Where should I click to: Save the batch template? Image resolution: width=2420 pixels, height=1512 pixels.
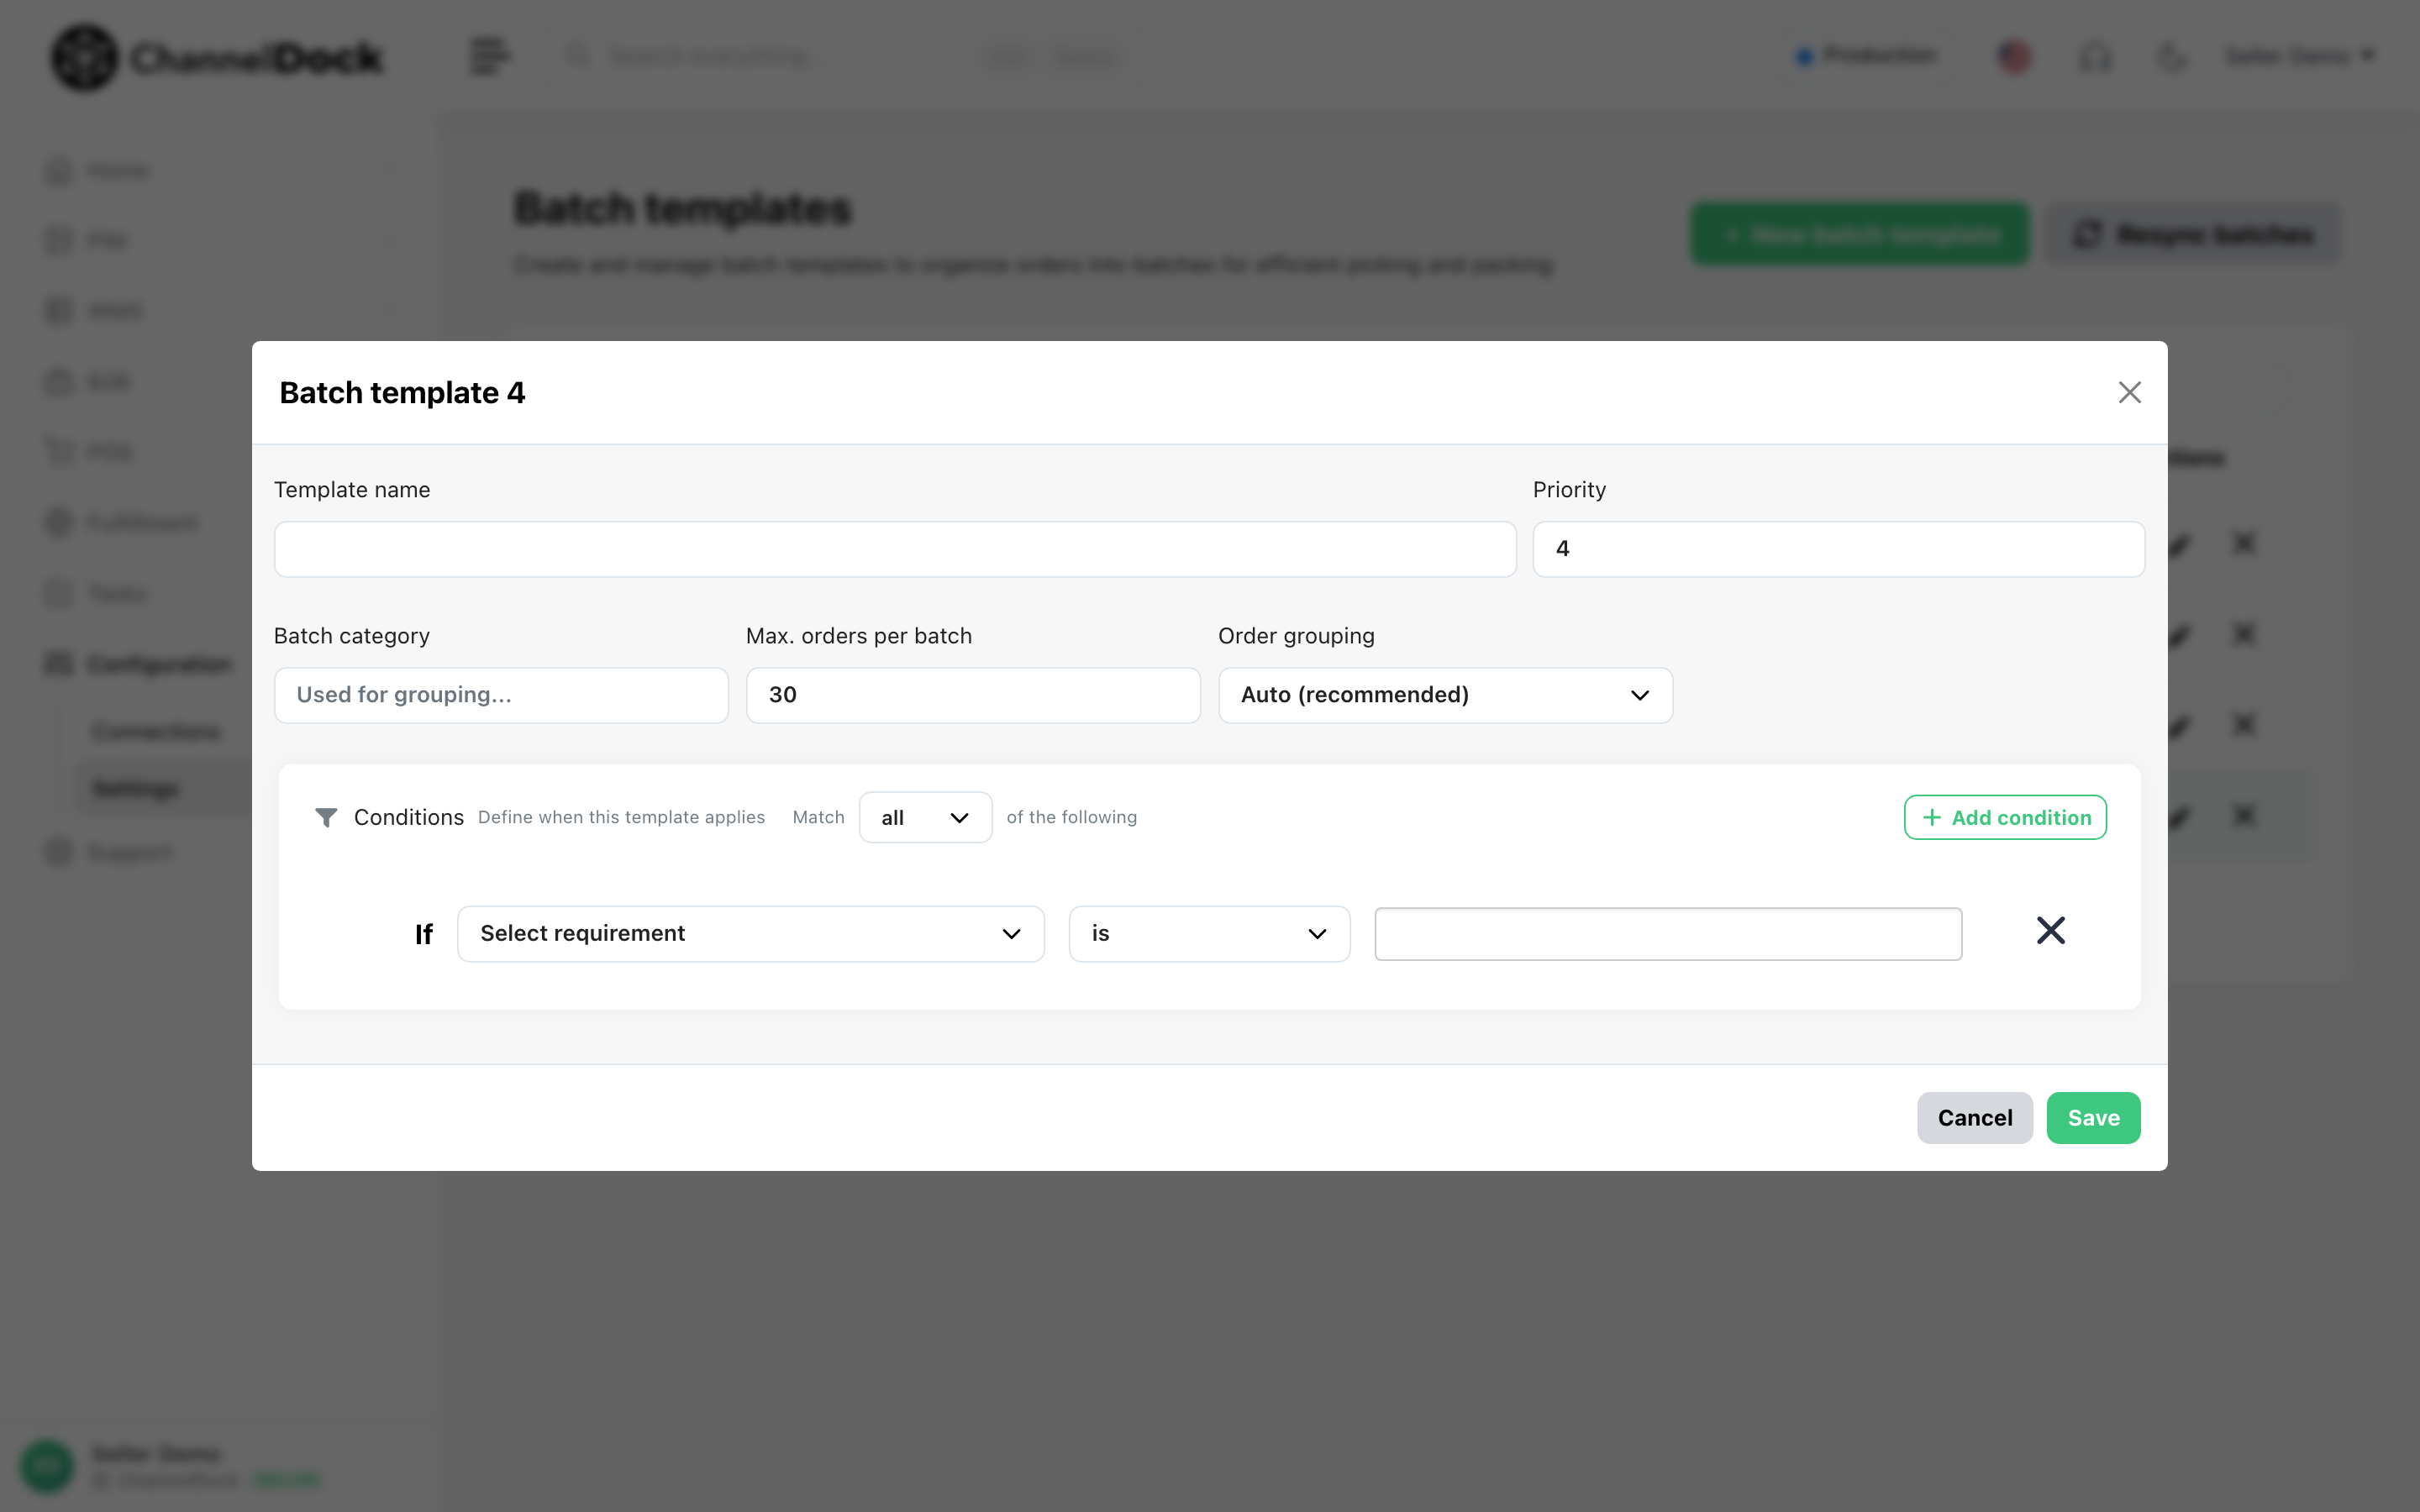coord(2093,1117)
